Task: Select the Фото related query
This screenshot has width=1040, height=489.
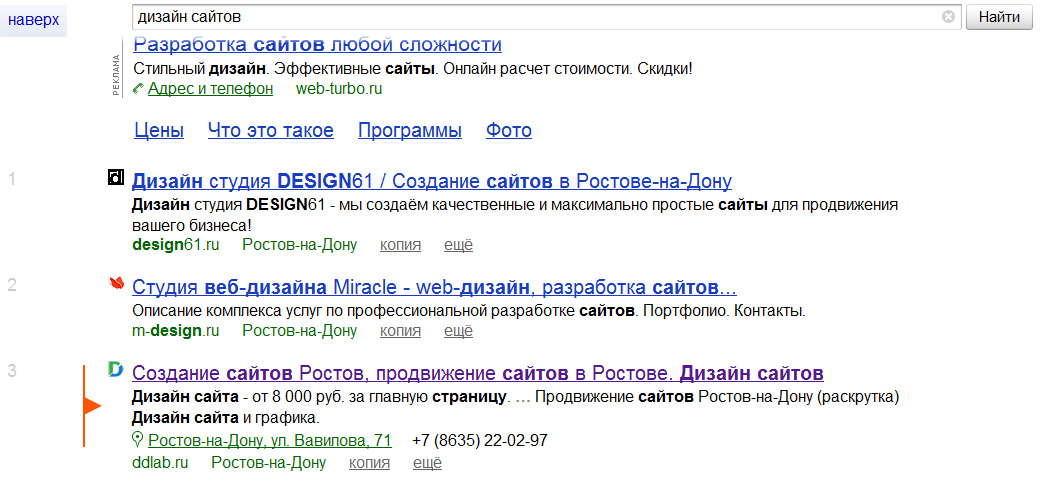Action: tap(509, 131)
